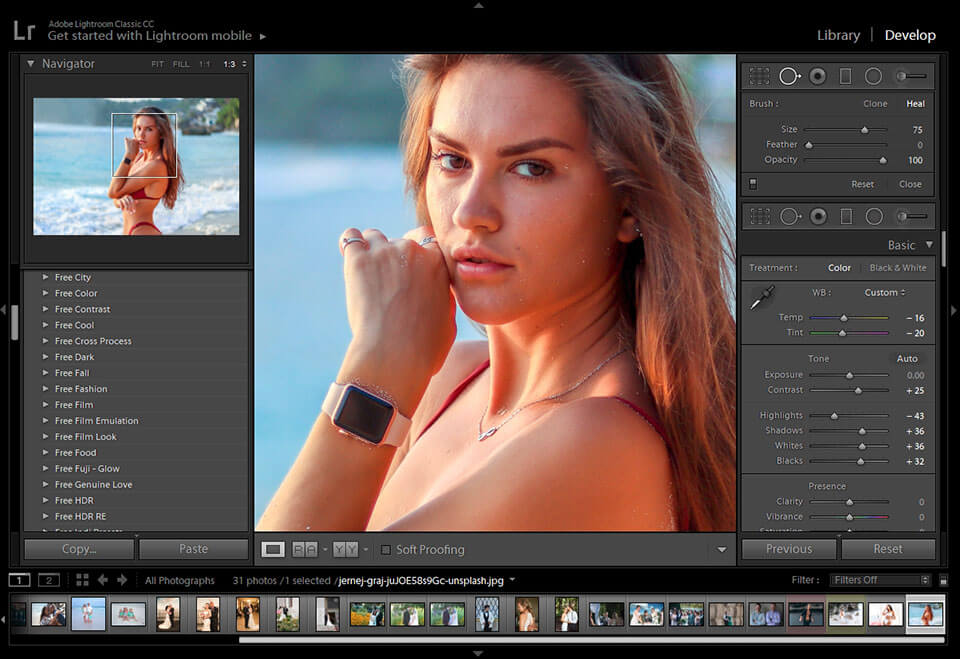Screen dimensions: 960x659
Task: Open Grid view from filmstrip toolbar
Action: click(x=82, y=580)
